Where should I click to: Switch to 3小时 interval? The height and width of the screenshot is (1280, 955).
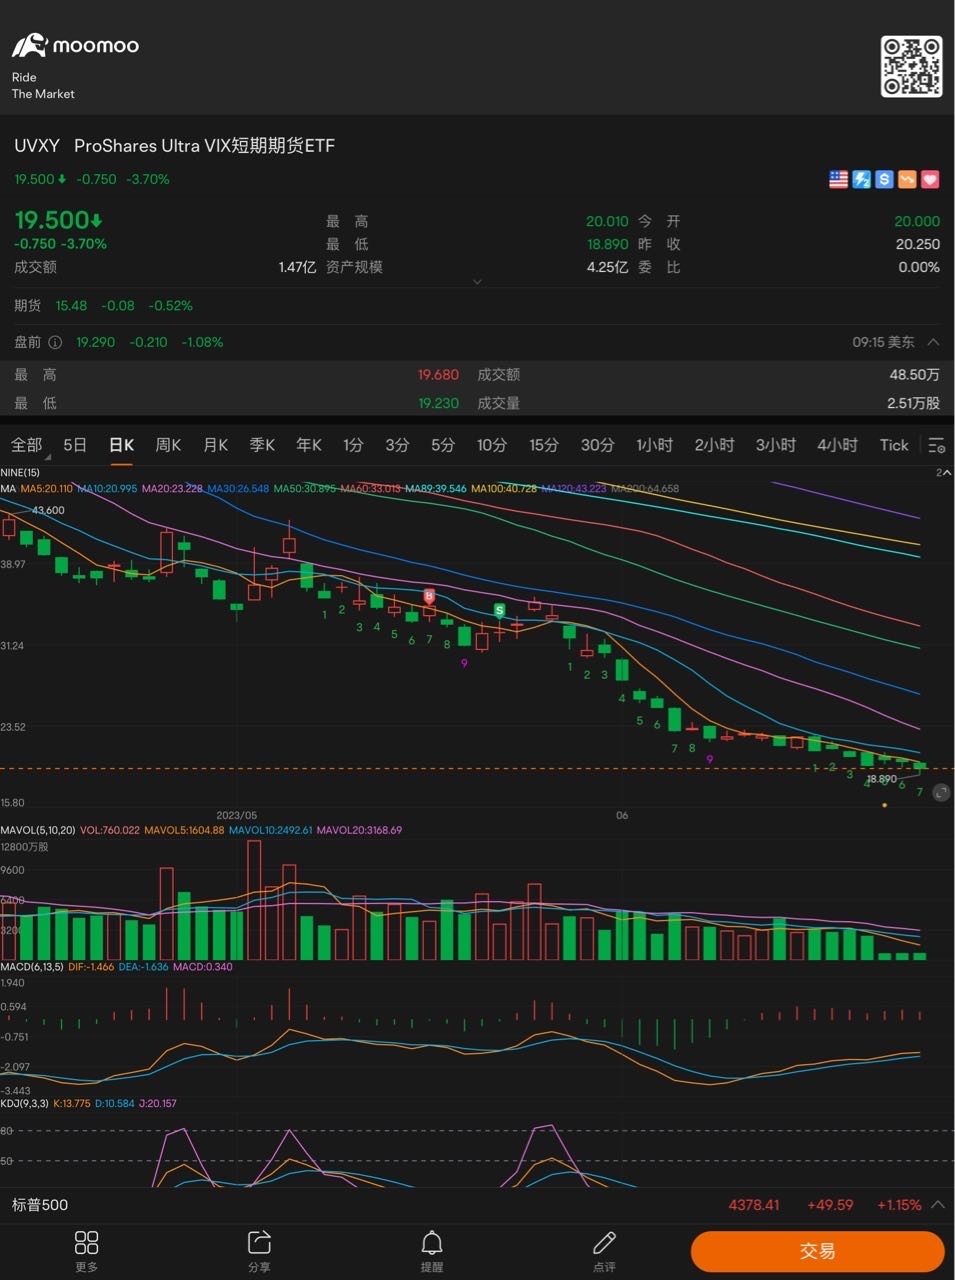[x=776, y=445]
